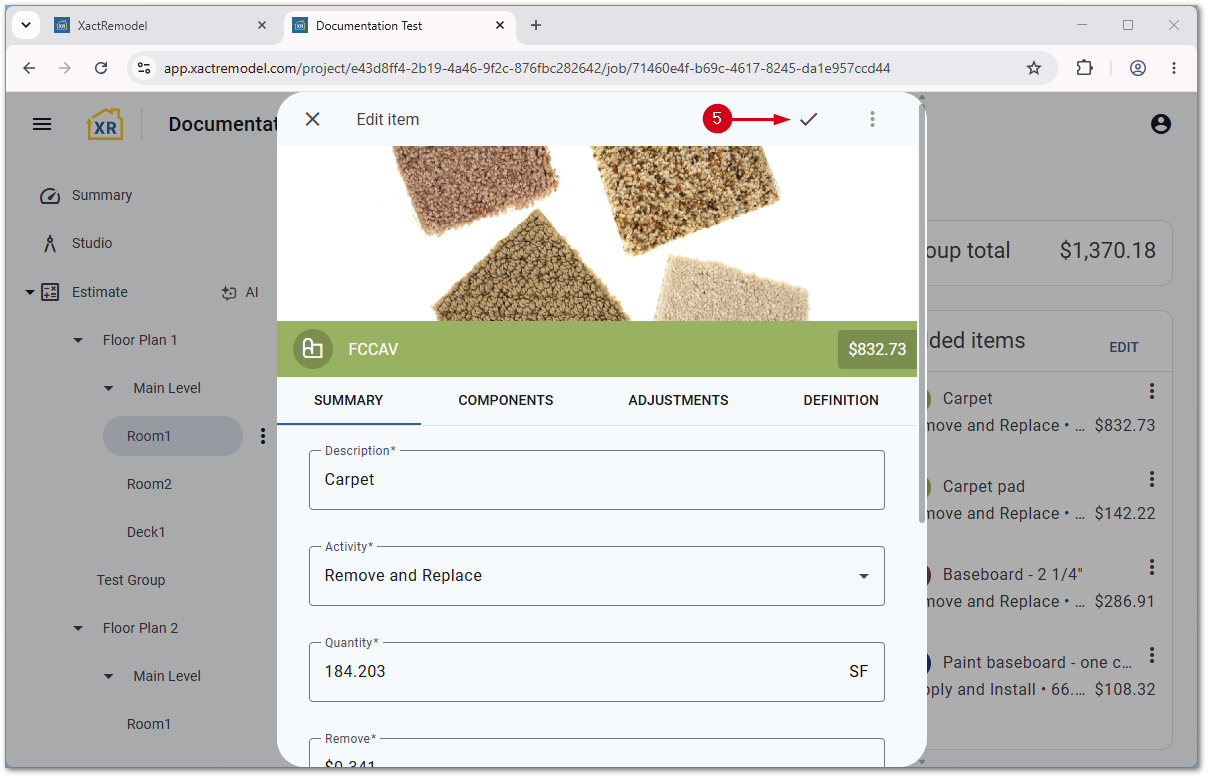The width and height of the screenshot is (1207, 777).
Task: Open options menu for selected Room1
Action: (x=263, y=436)
